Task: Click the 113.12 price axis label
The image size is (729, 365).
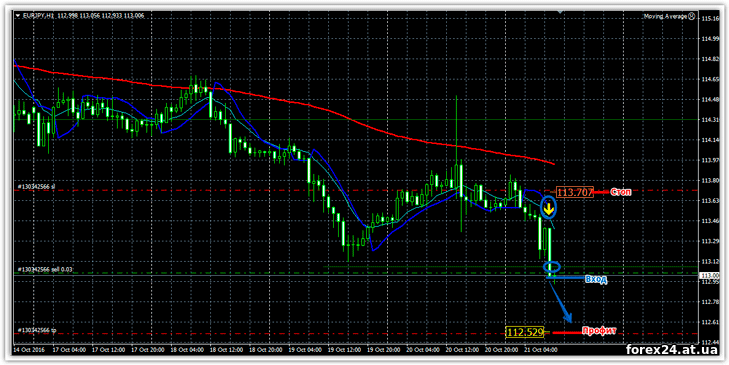Action: coord(711,261)
